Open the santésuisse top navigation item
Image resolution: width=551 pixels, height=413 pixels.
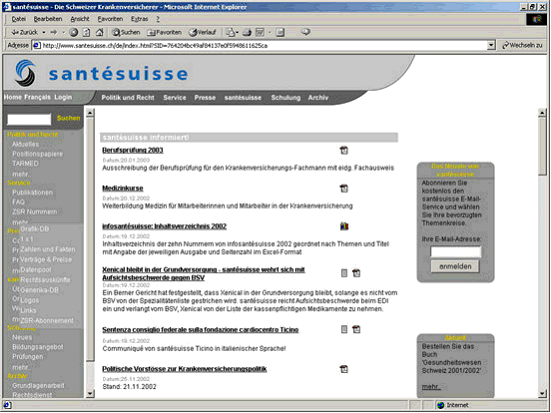tap(243, 98)
